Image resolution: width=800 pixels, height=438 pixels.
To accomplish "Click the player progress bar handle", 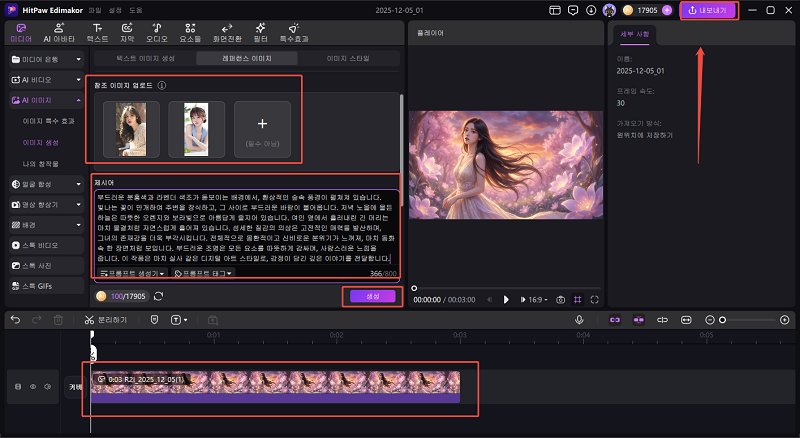I will pos(414,288).
